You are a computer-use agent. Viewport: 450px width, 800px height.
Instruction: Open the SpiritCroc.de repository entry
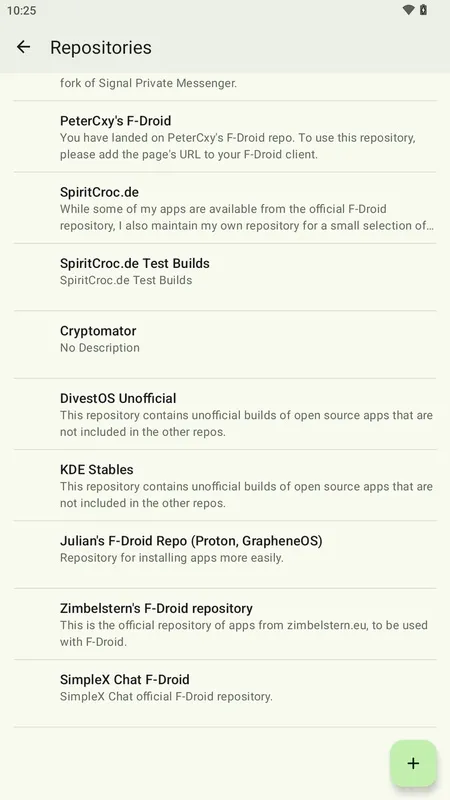[225, 208]
